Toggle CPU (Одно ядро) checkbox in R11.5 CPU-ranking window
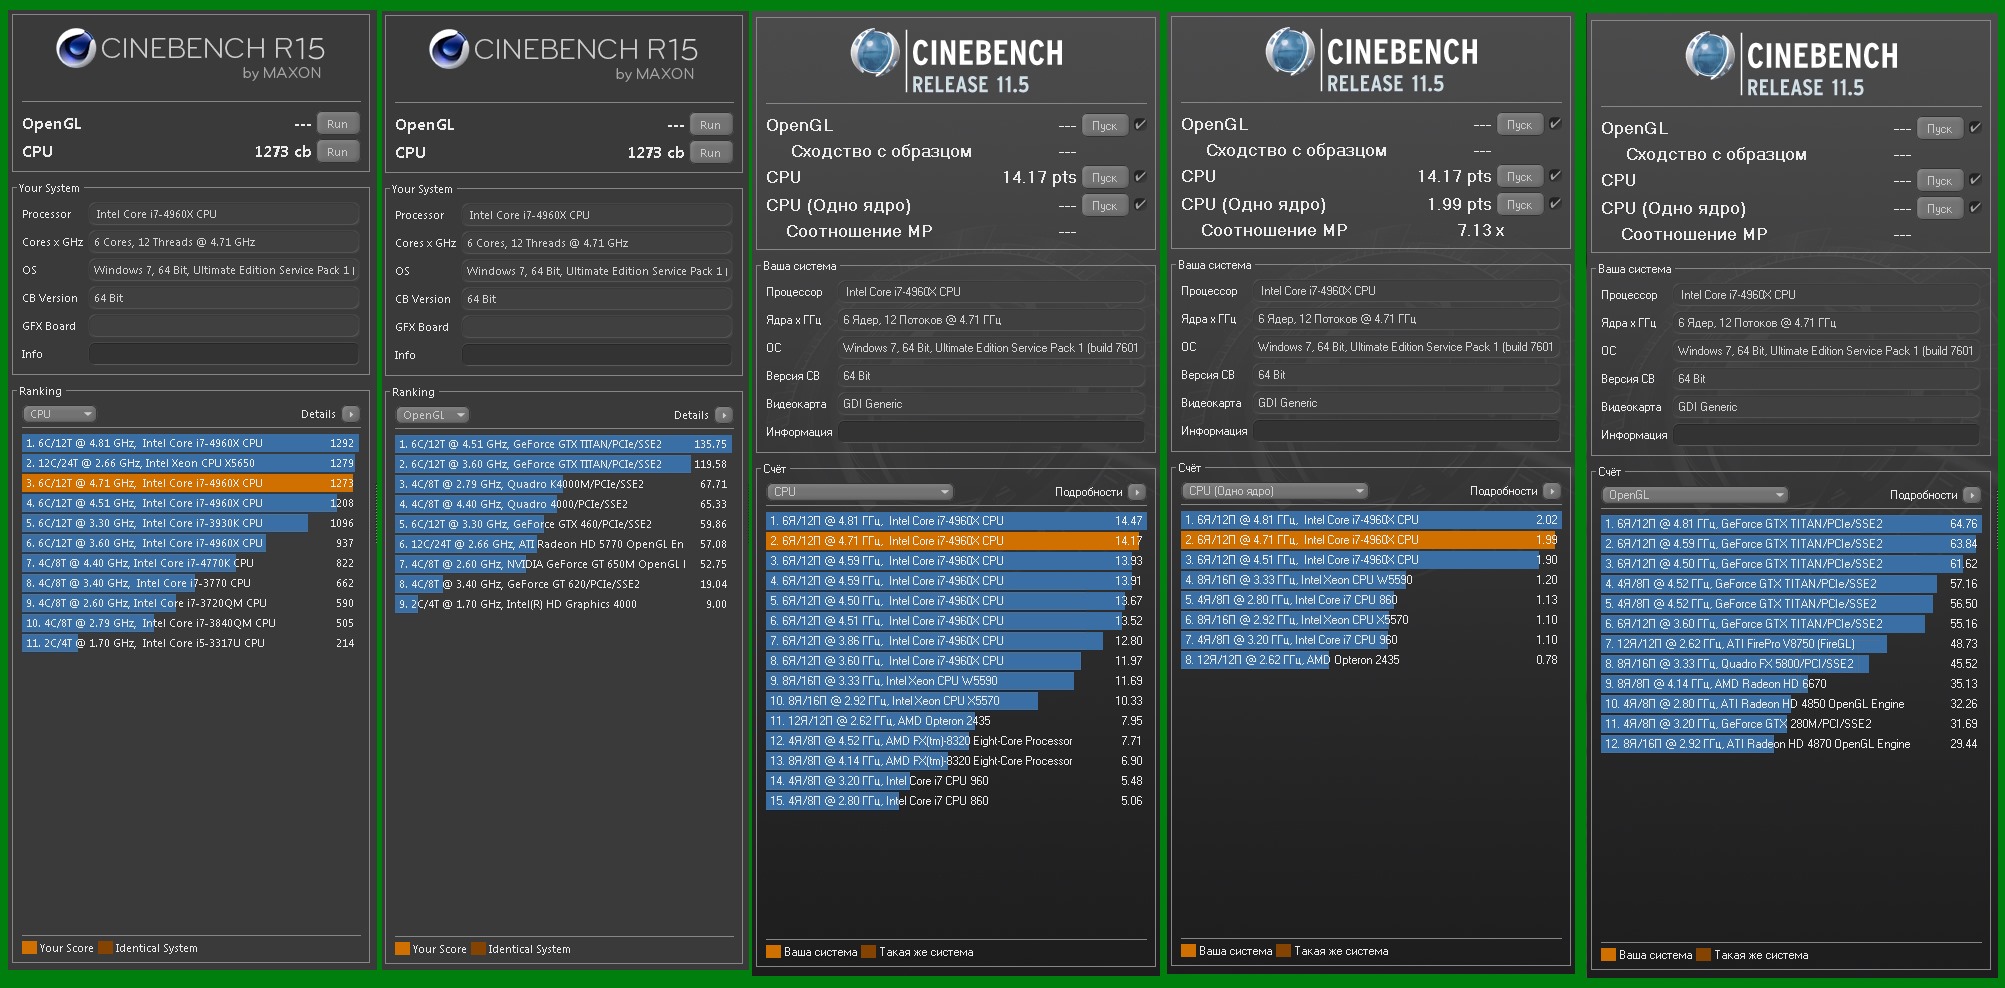The height and width of the screenshot is (988, 2005). pos(1140,205)
